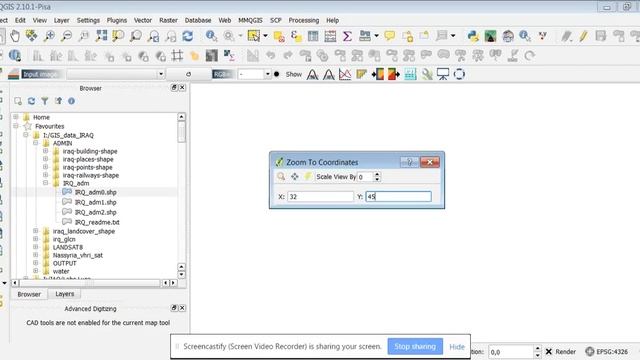Click the XY coordinate tool icon
The image size is (640, 360).
(542, 36)
